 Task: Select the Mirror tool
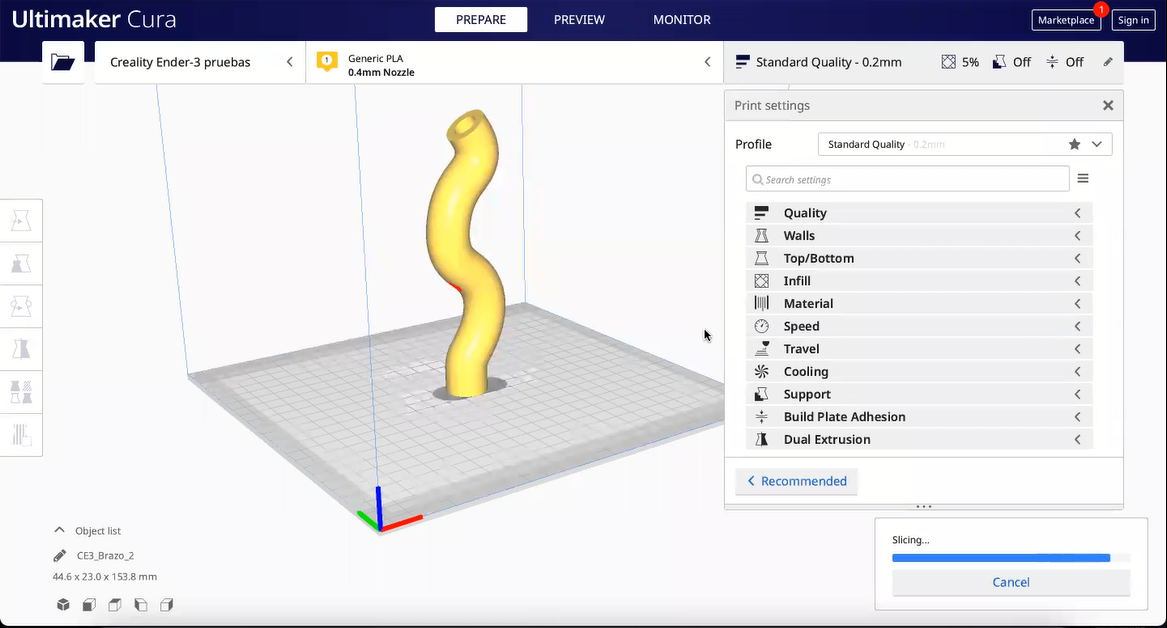[21, 348]
